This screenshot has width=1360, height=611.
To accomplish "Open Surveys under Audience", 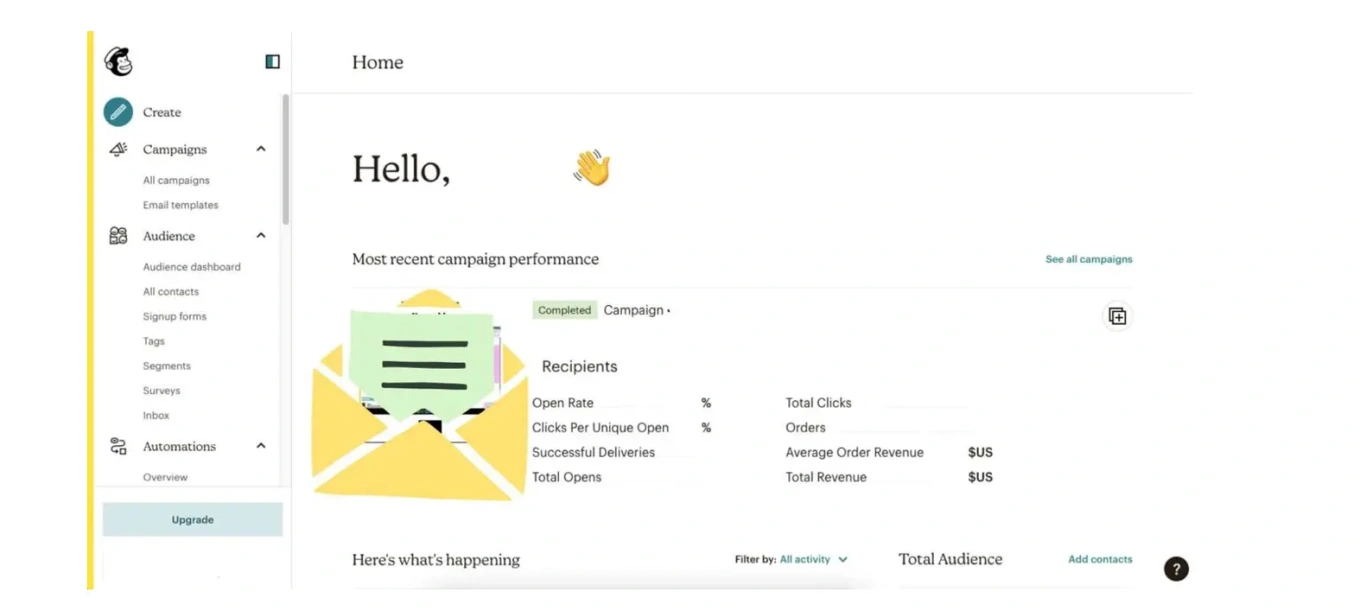I will pos(161,391).
